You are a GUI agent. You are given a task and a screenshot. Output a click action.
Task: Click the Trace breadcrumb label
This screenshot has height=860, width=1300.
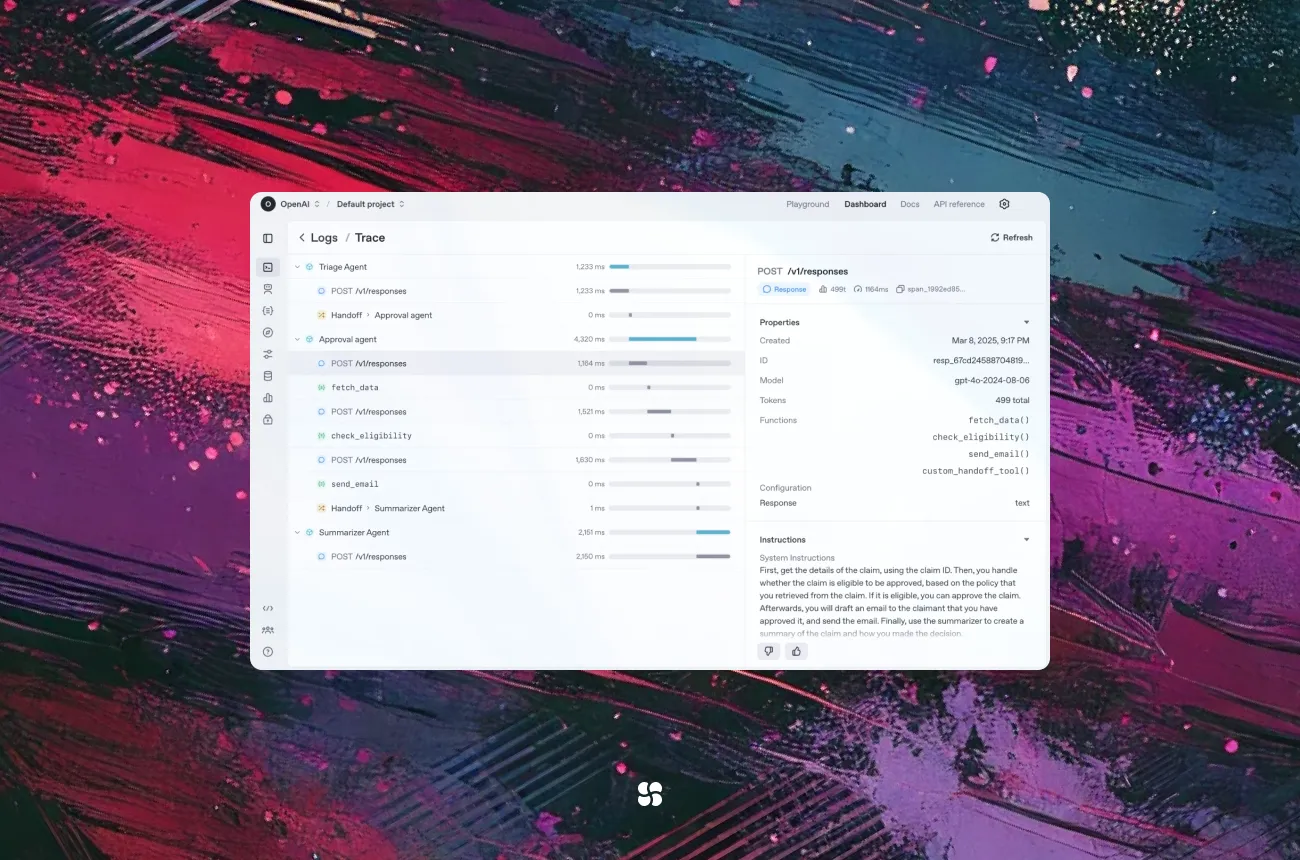click(x=370, y=238)
